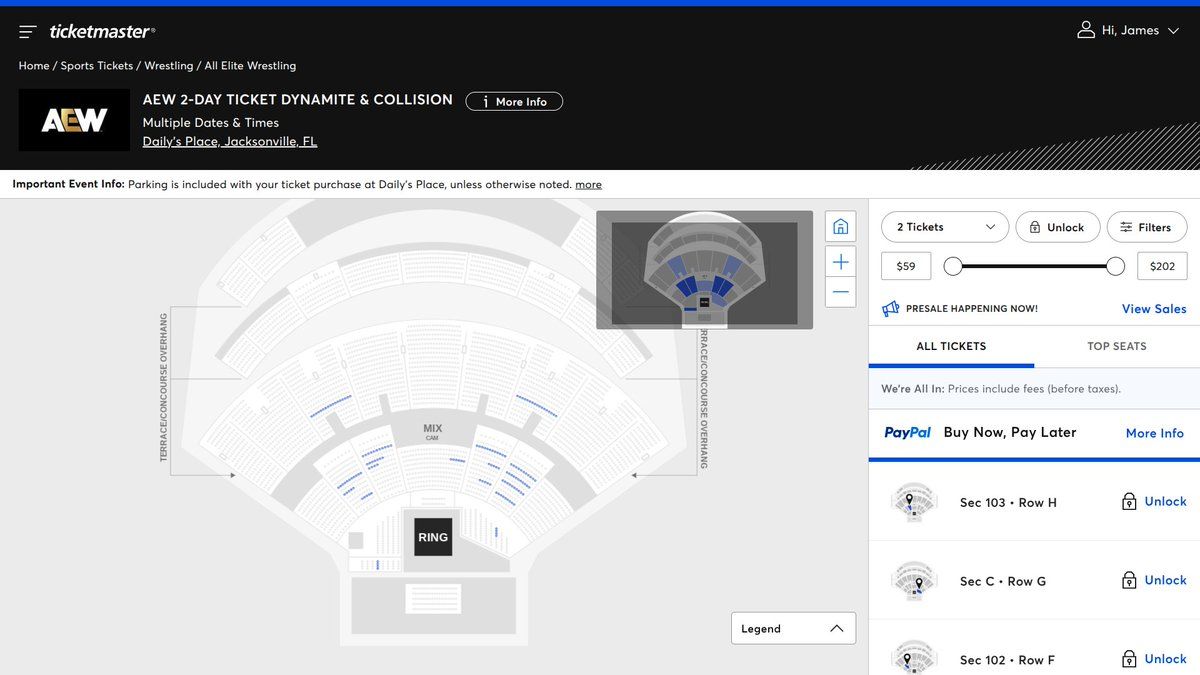Click the Wrestling breadcrumb link

click(x=169, y=65)
